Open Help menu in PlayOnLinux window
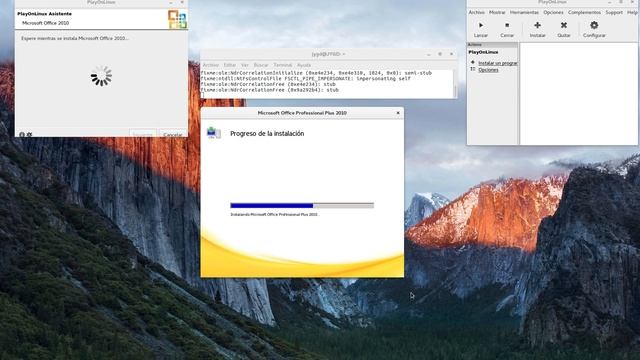The height and width of the screenshot is (360, 640). click(632, 13)
